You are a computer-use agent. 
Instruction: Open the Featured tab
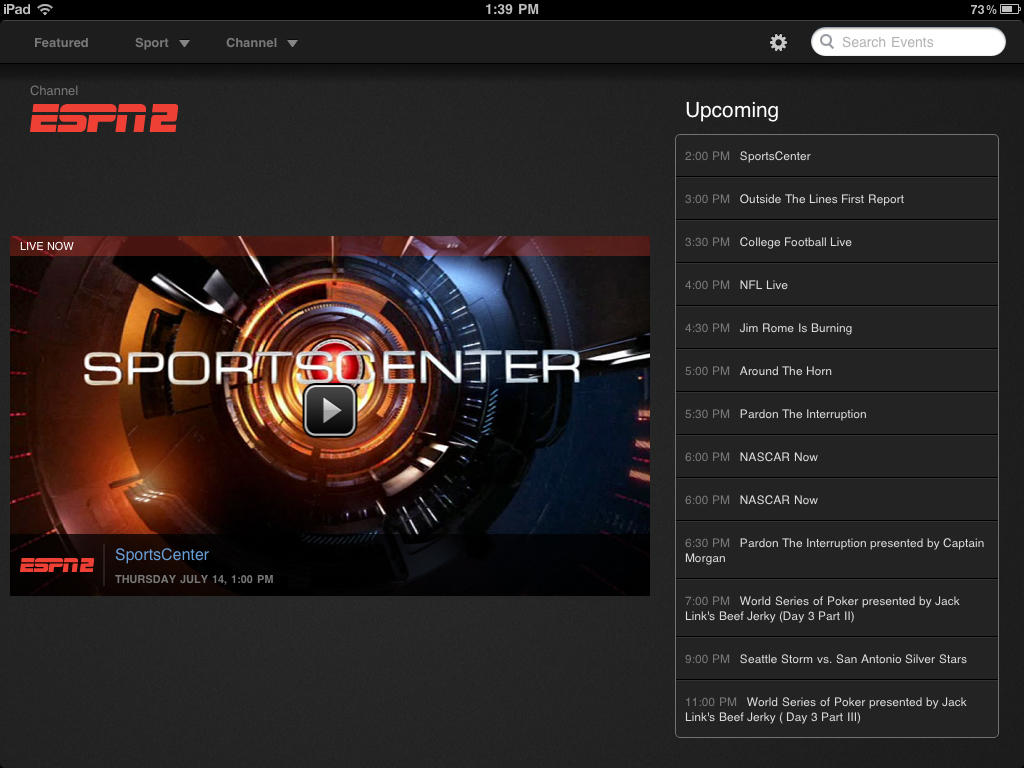[x=61, y=43]
